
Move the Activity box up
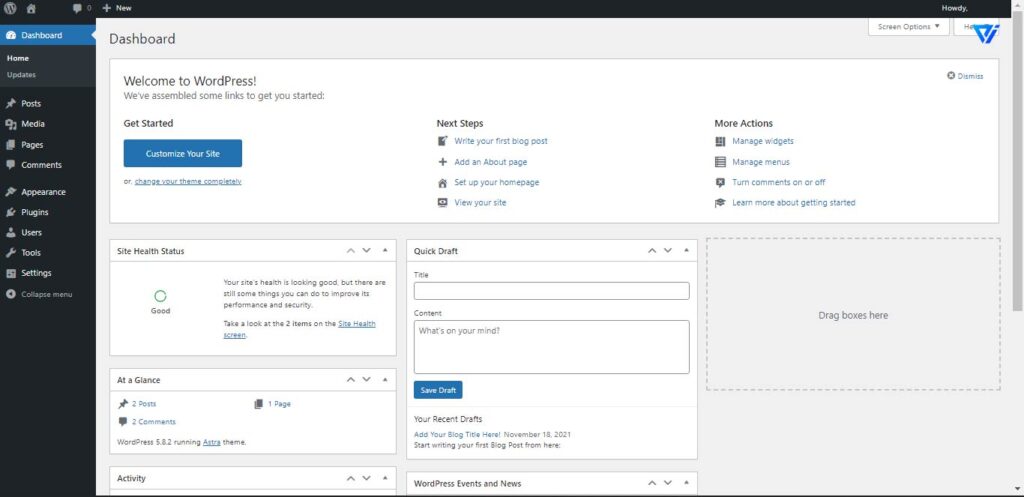pos(351,478)
